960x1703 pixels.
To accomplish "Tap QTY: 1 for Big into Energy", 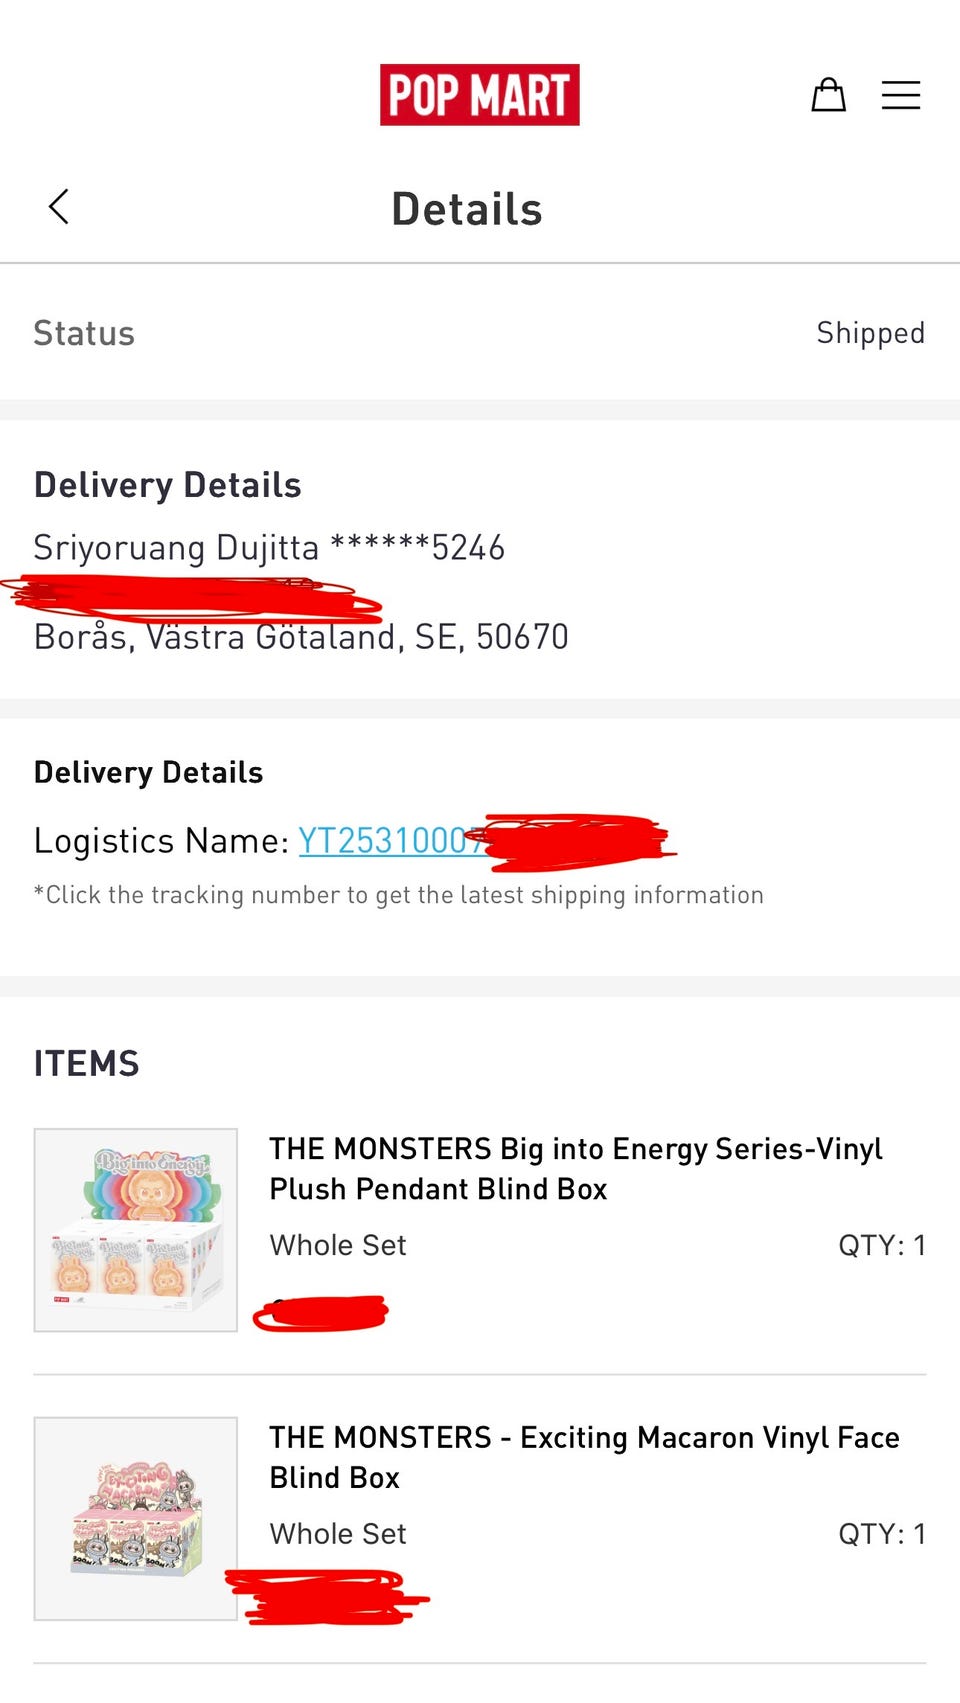I will (882, 1245).
